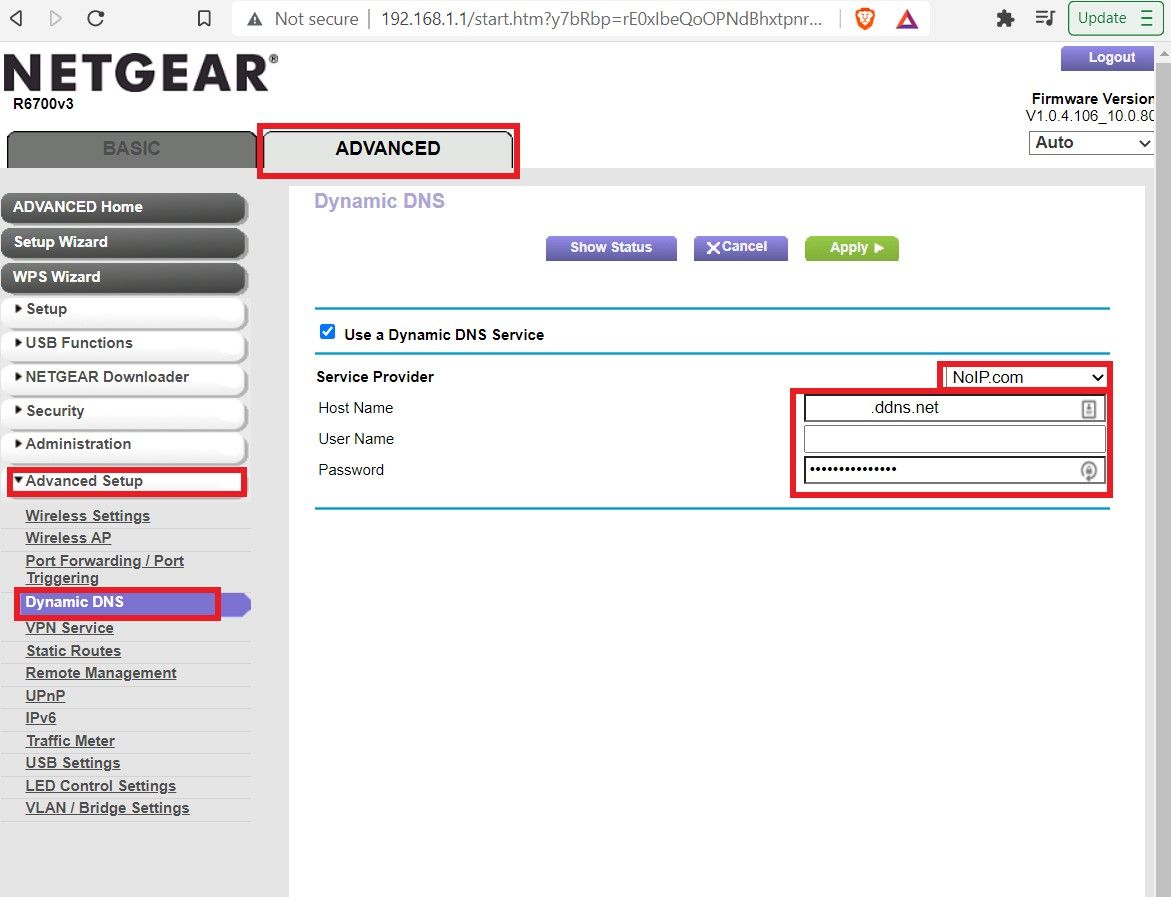Screen dimensions: 1171x897
Task: Click the address bar URL
Action: (x=601, y=19)
